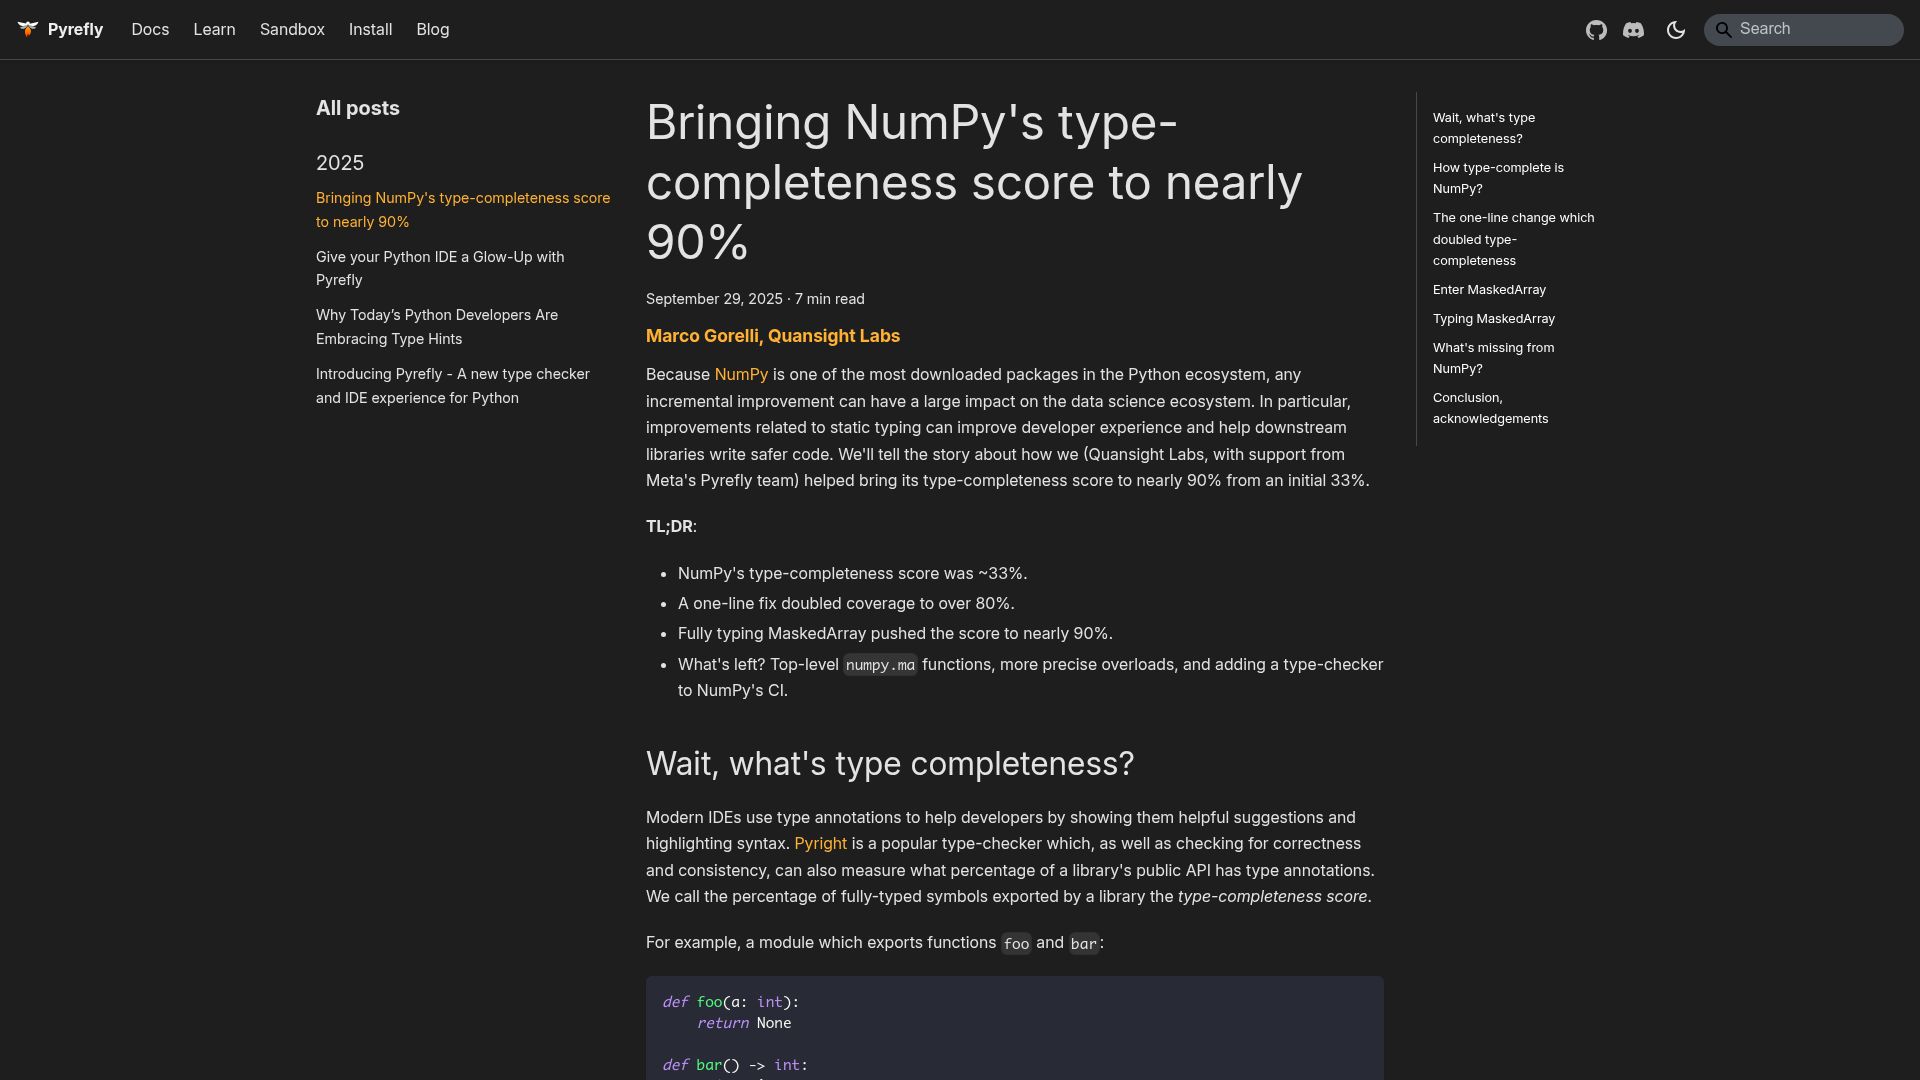Viewport: 1920px width, 1080px height.
Task: Click the magnifier icon in the search box
Action: pos(1723,30)
